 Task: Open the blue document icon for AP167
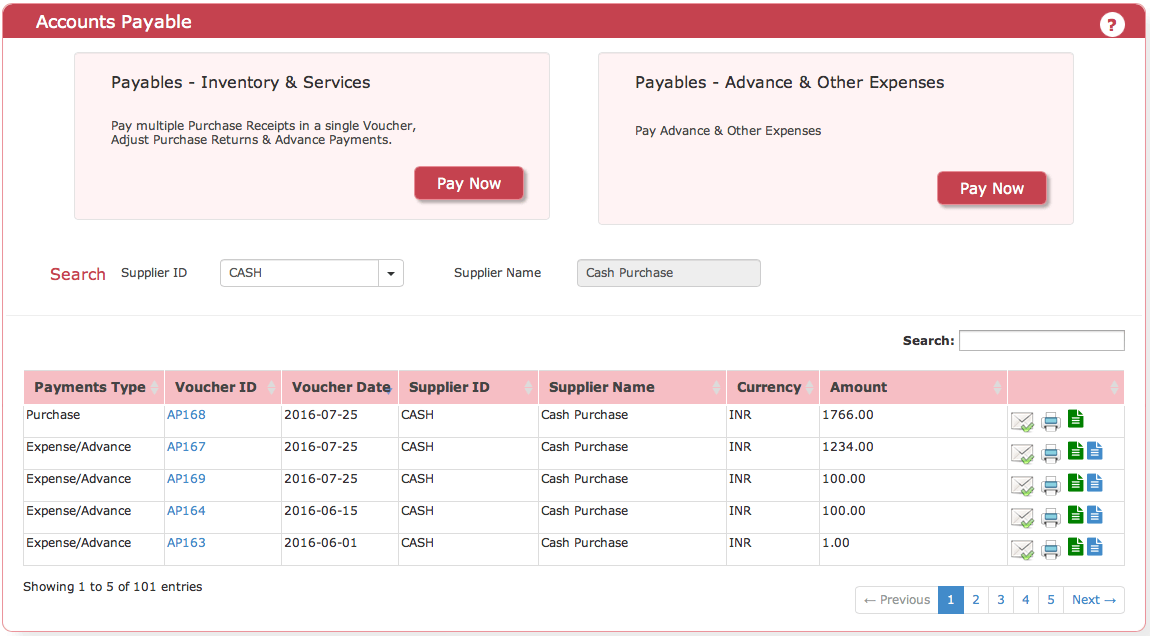tap(1095, 450)
